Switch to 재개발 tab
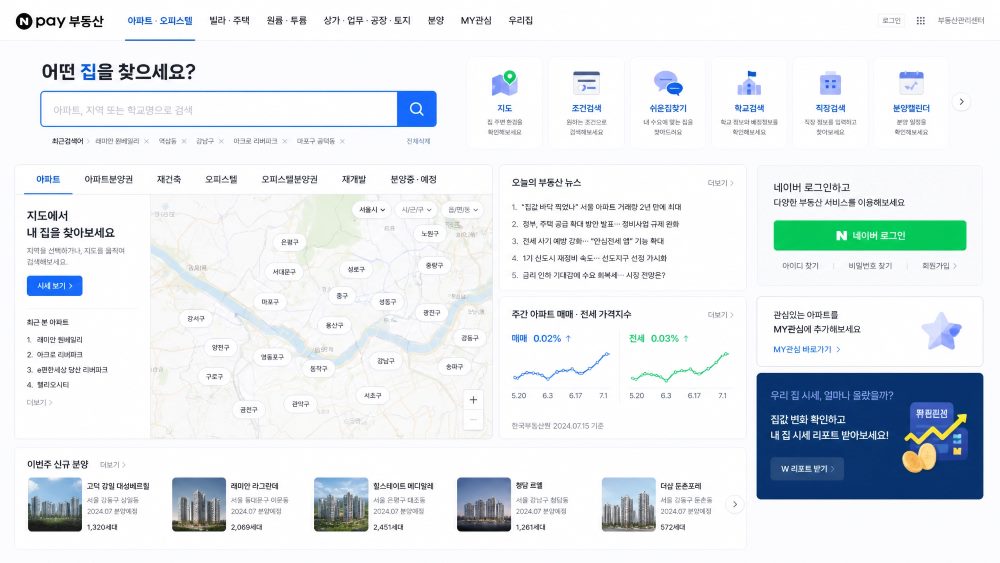Screen dimensions: 1000x563 (x=354, y=179)
